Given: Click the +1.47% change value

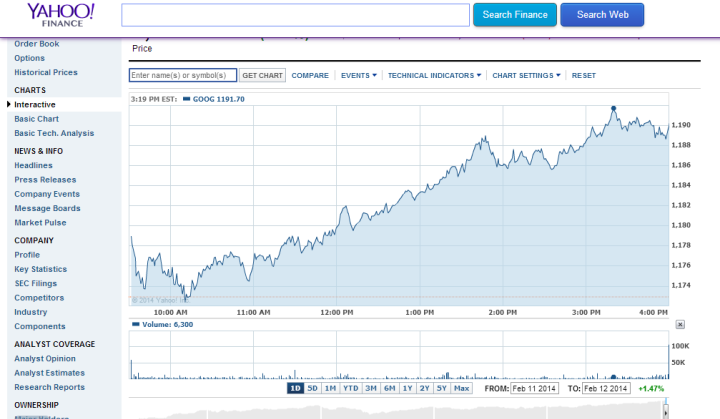Looking at the screenshot, I should click(x=651, y=389).
